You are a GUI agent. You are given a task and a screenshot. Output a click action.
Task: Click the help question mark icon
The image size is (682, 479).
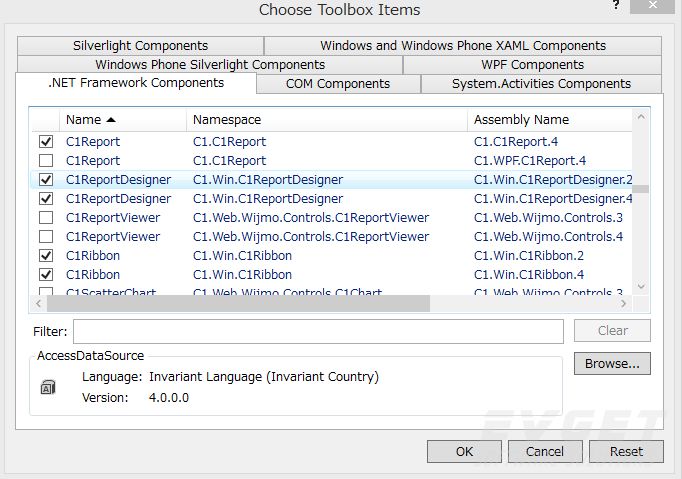click(x=616, y=5)
